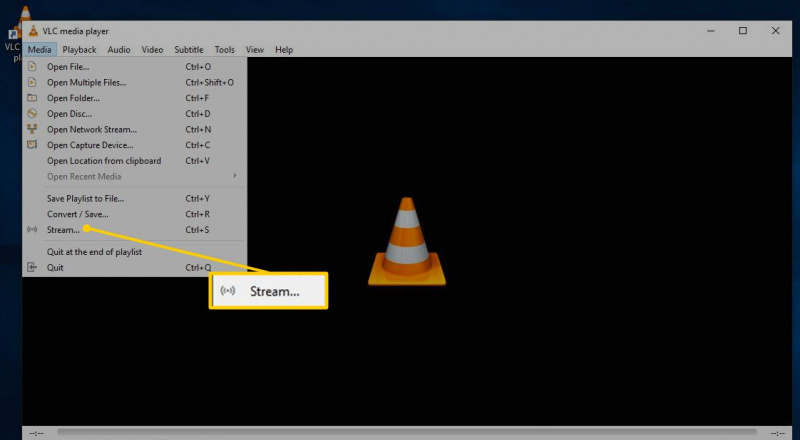Choose Save Playlist to File...

coord(135,199)
